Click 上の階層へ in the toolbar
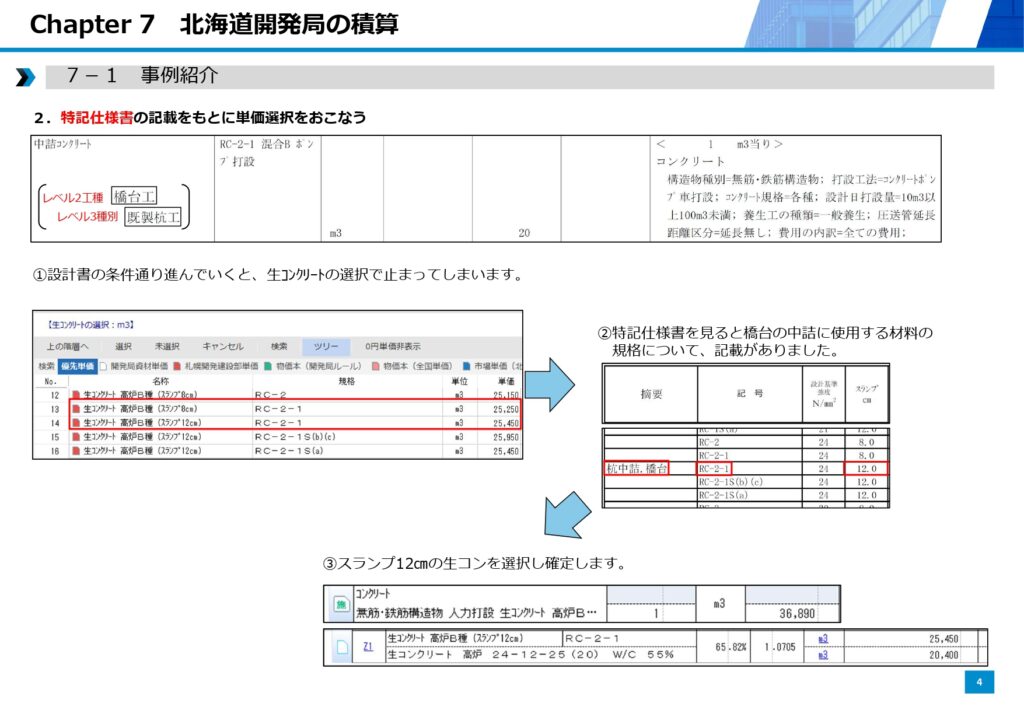Image resolution: width=1024 pixels, height=724 pixels. pos(68,346)
